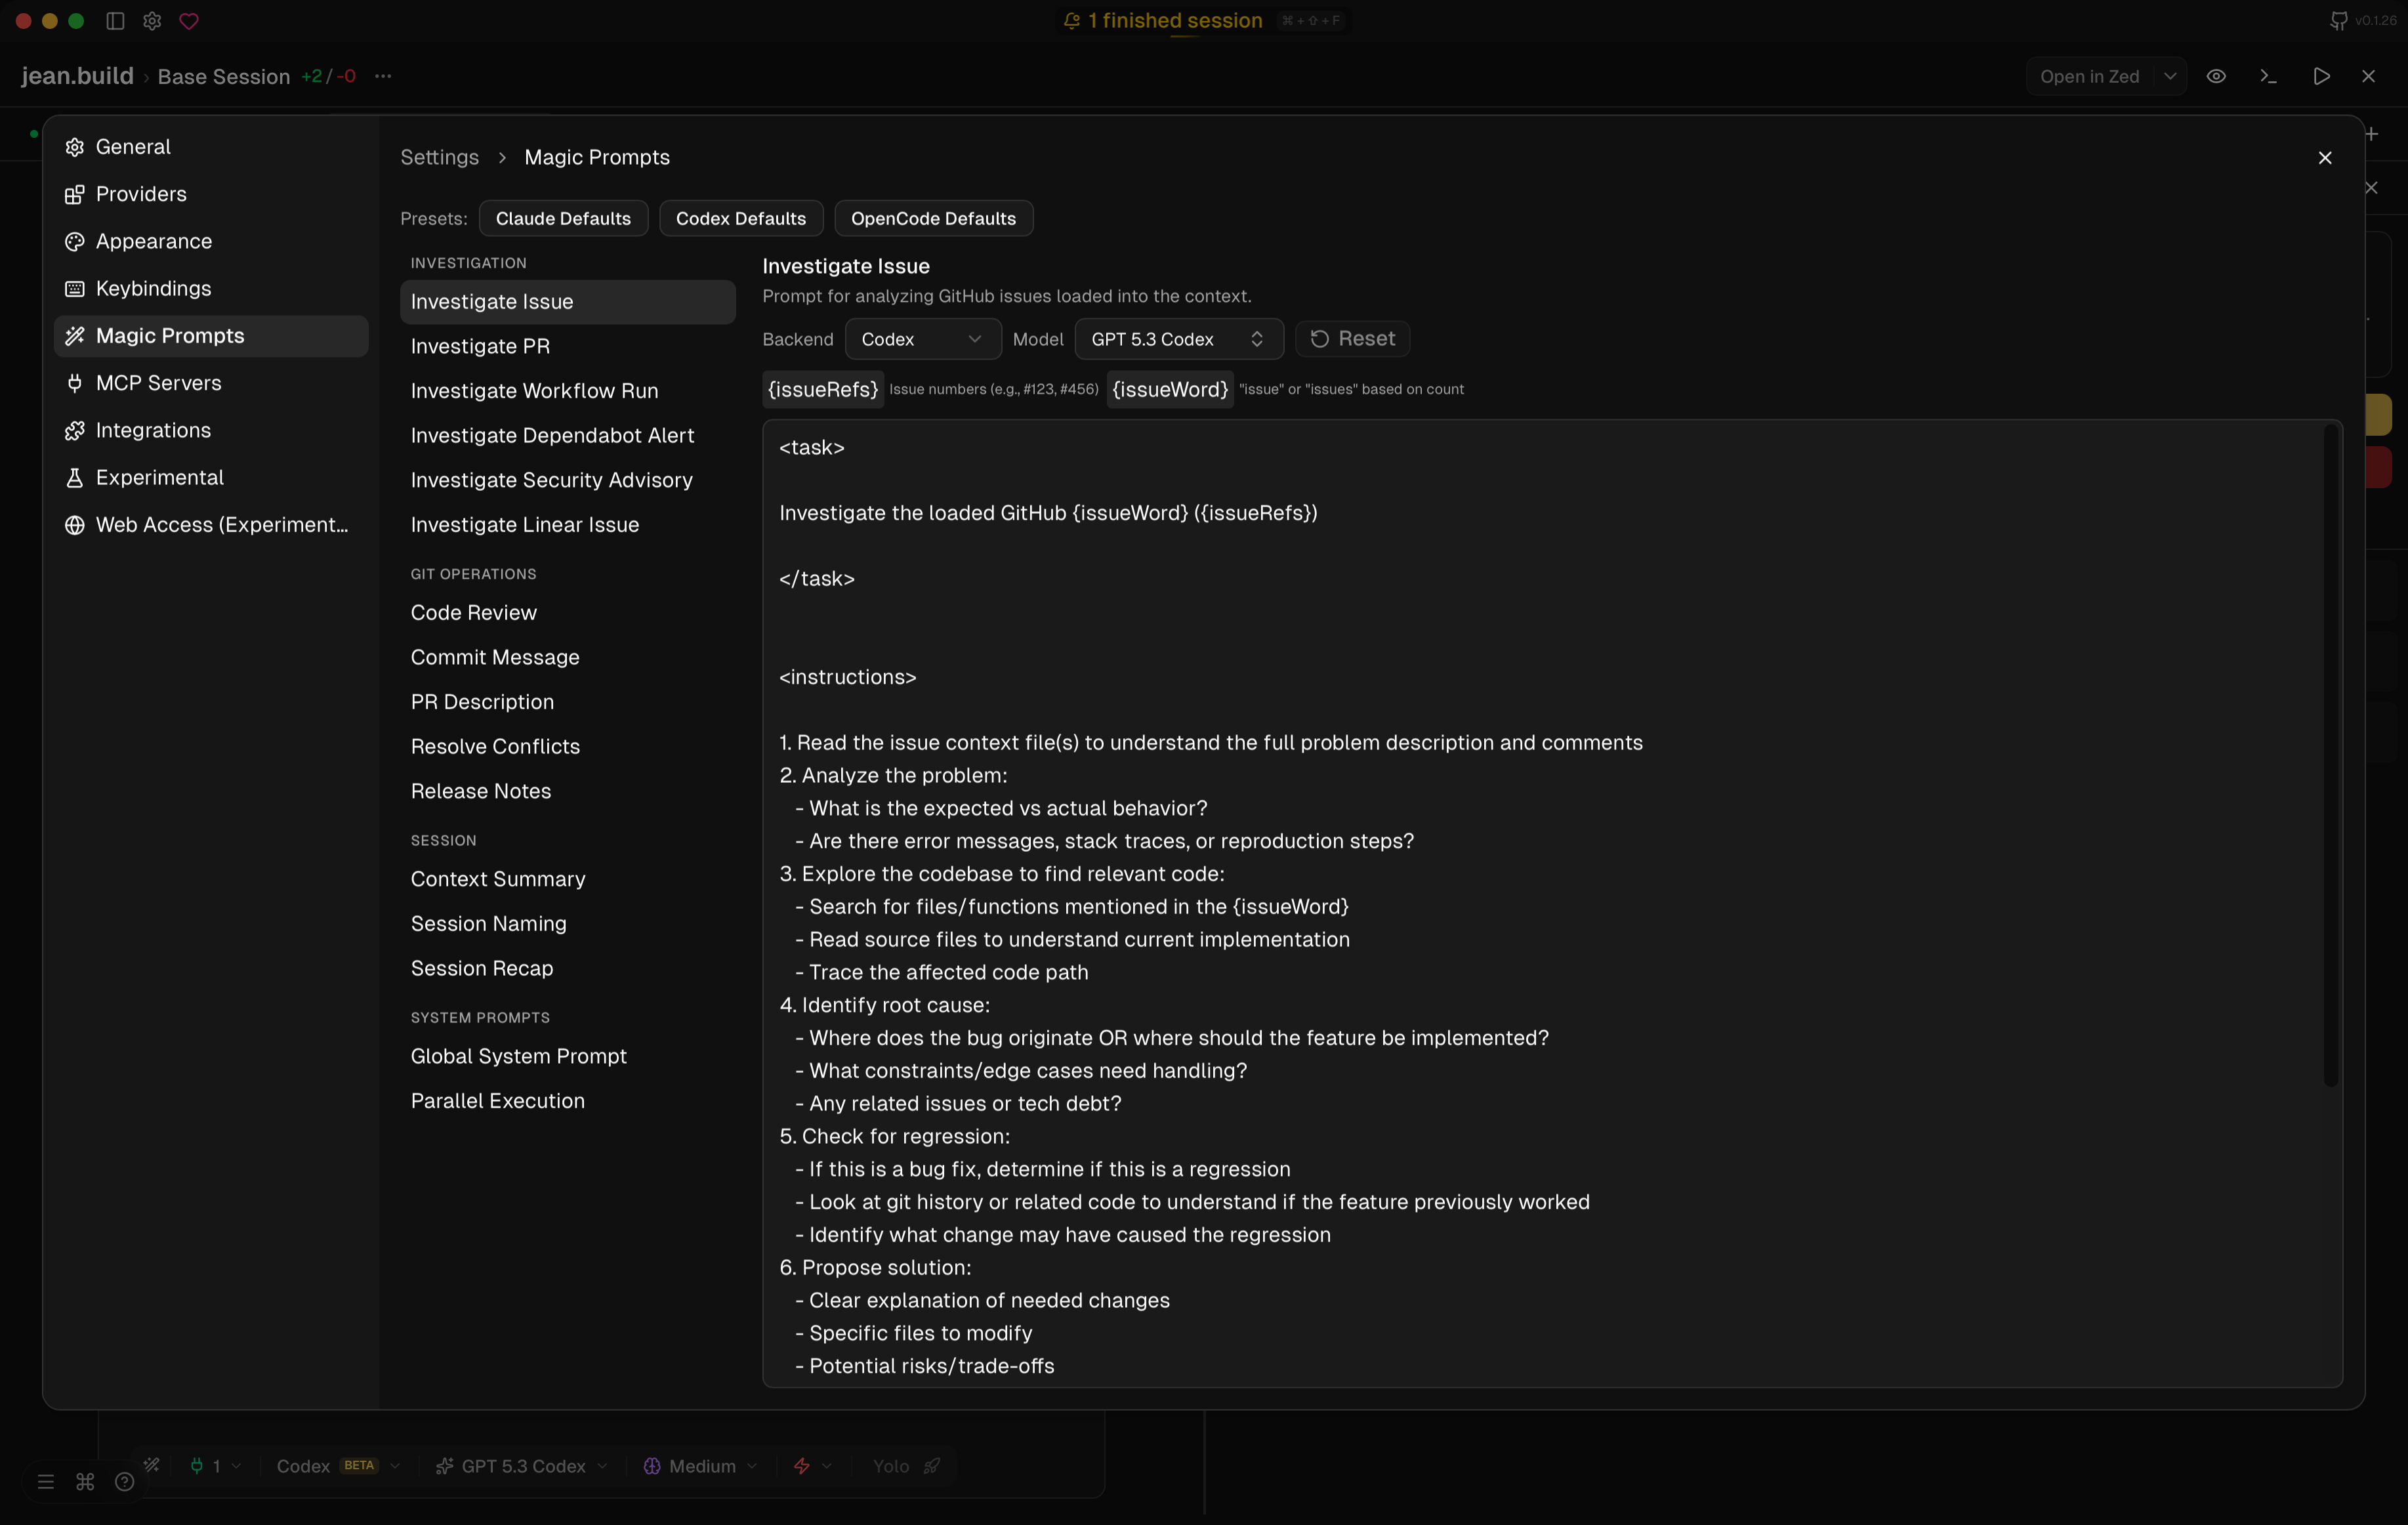Toggle the sidebar panel icon top left

coord(114,20)
